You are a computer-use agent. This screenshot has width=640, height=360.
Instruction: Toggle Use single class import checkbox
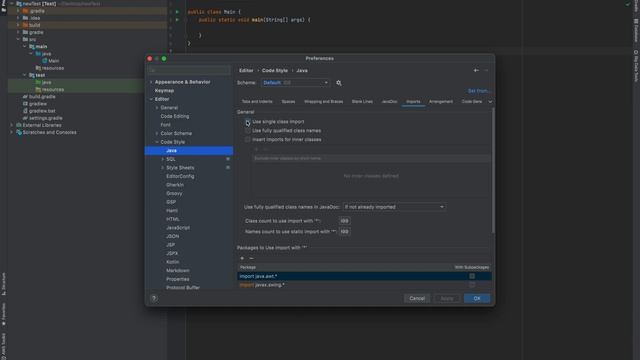(x=248, y=122)
